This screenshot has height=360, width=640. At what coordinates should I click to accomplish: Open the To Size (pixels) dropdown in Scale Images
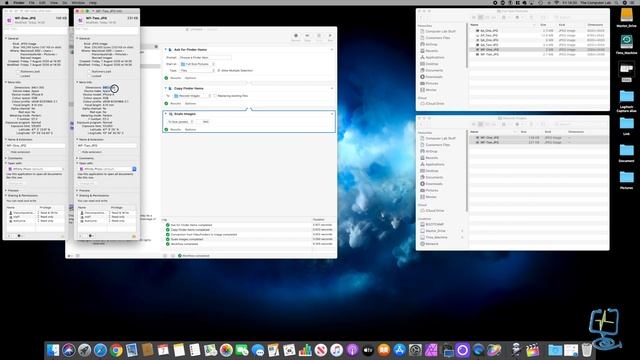(x=180, y=122)
